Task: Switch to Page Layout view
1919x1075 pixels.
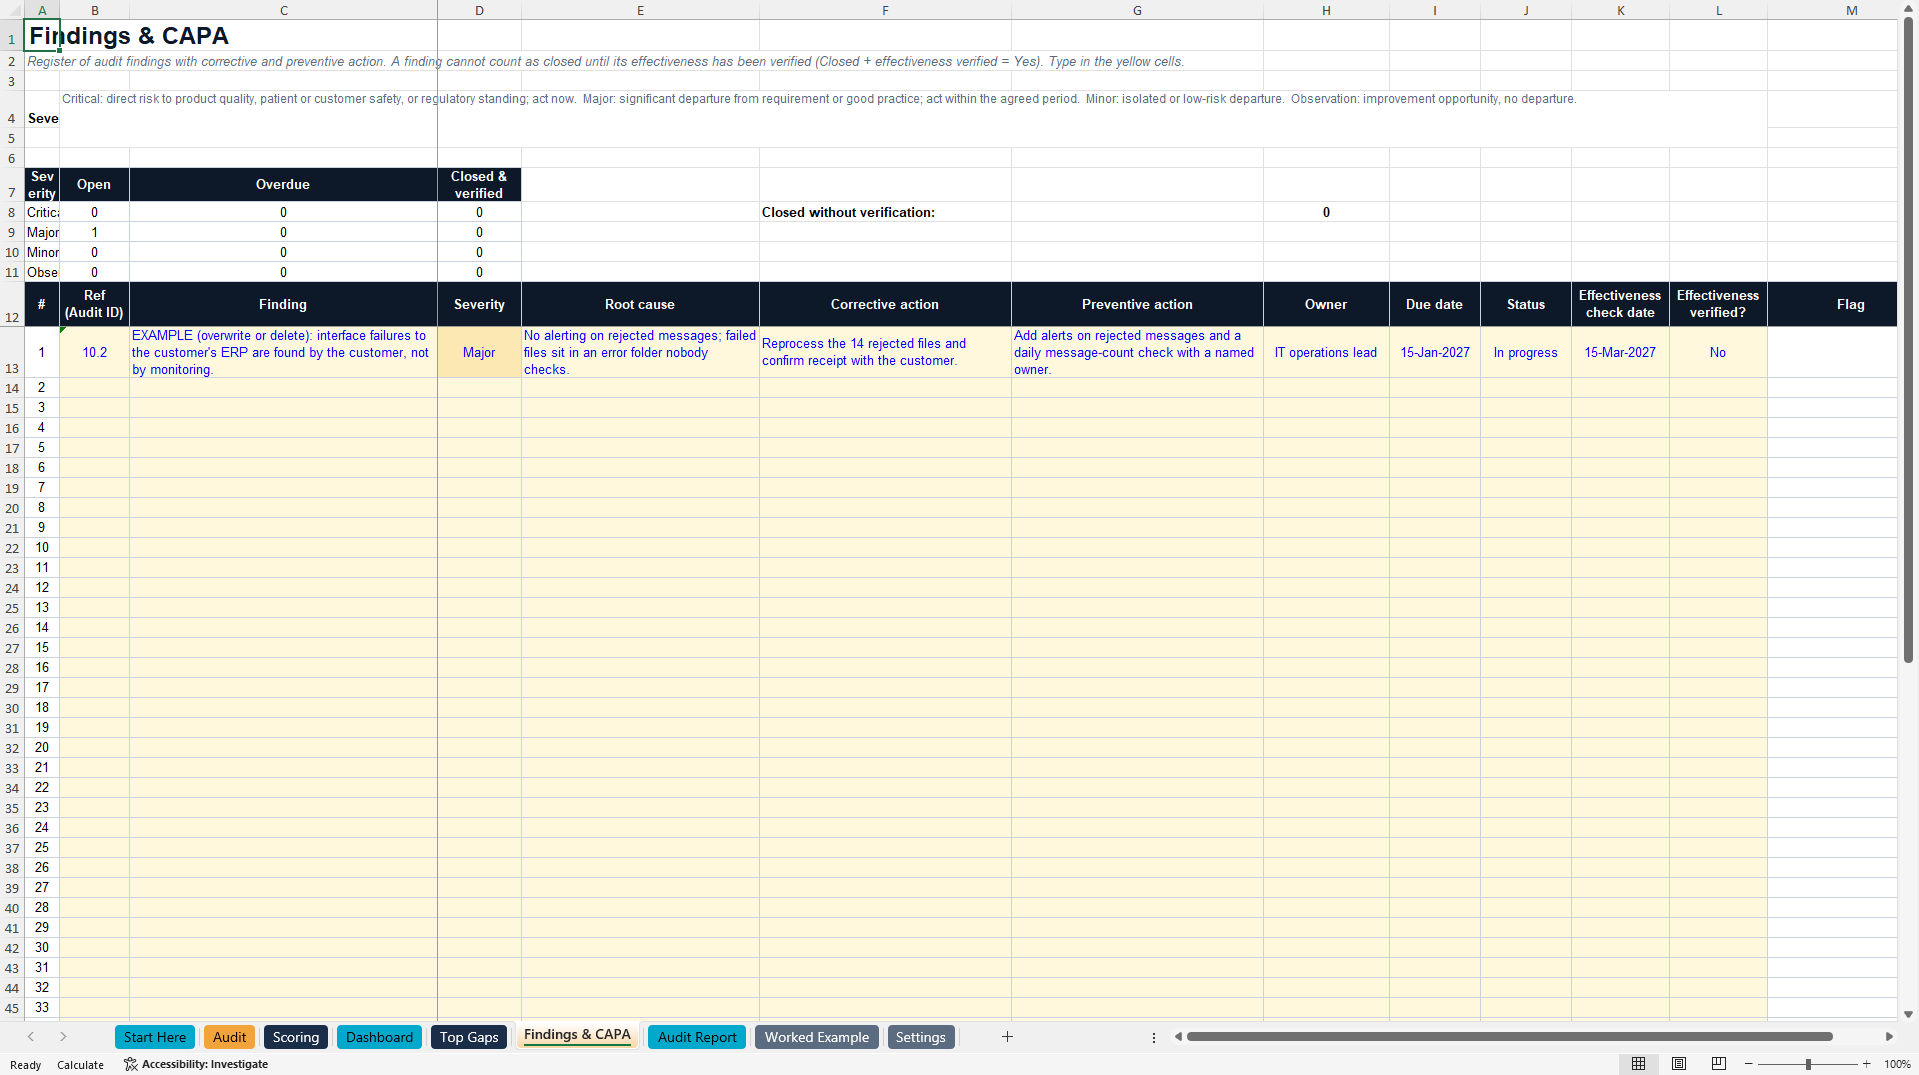Action: (x=1679, y=1064)
